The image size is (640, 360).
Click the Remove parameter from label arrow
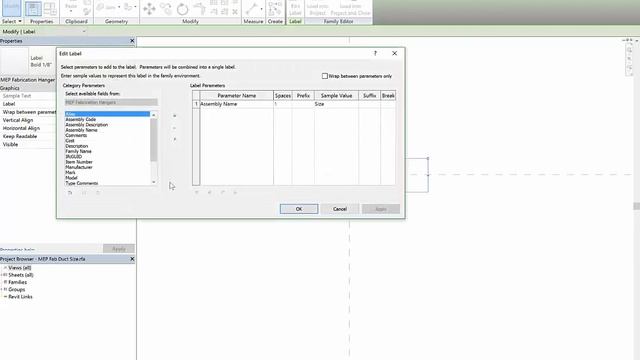click(174, 128)
